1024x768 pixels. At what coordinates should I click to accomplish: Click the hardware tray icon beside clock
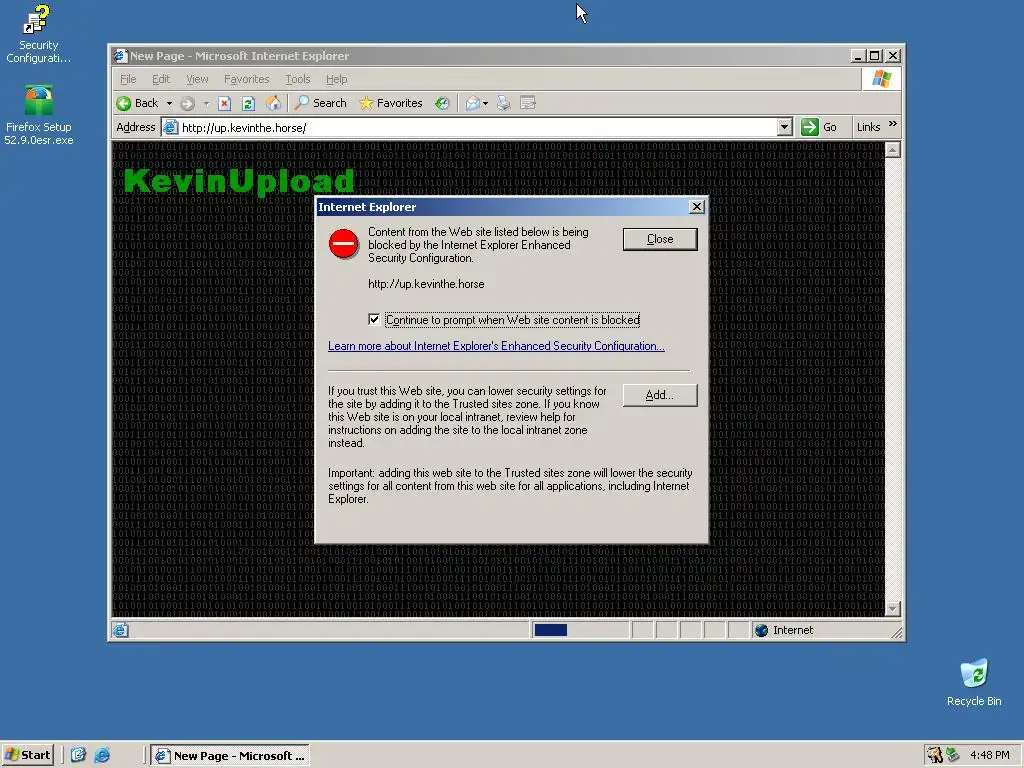[x=953, y=756]
